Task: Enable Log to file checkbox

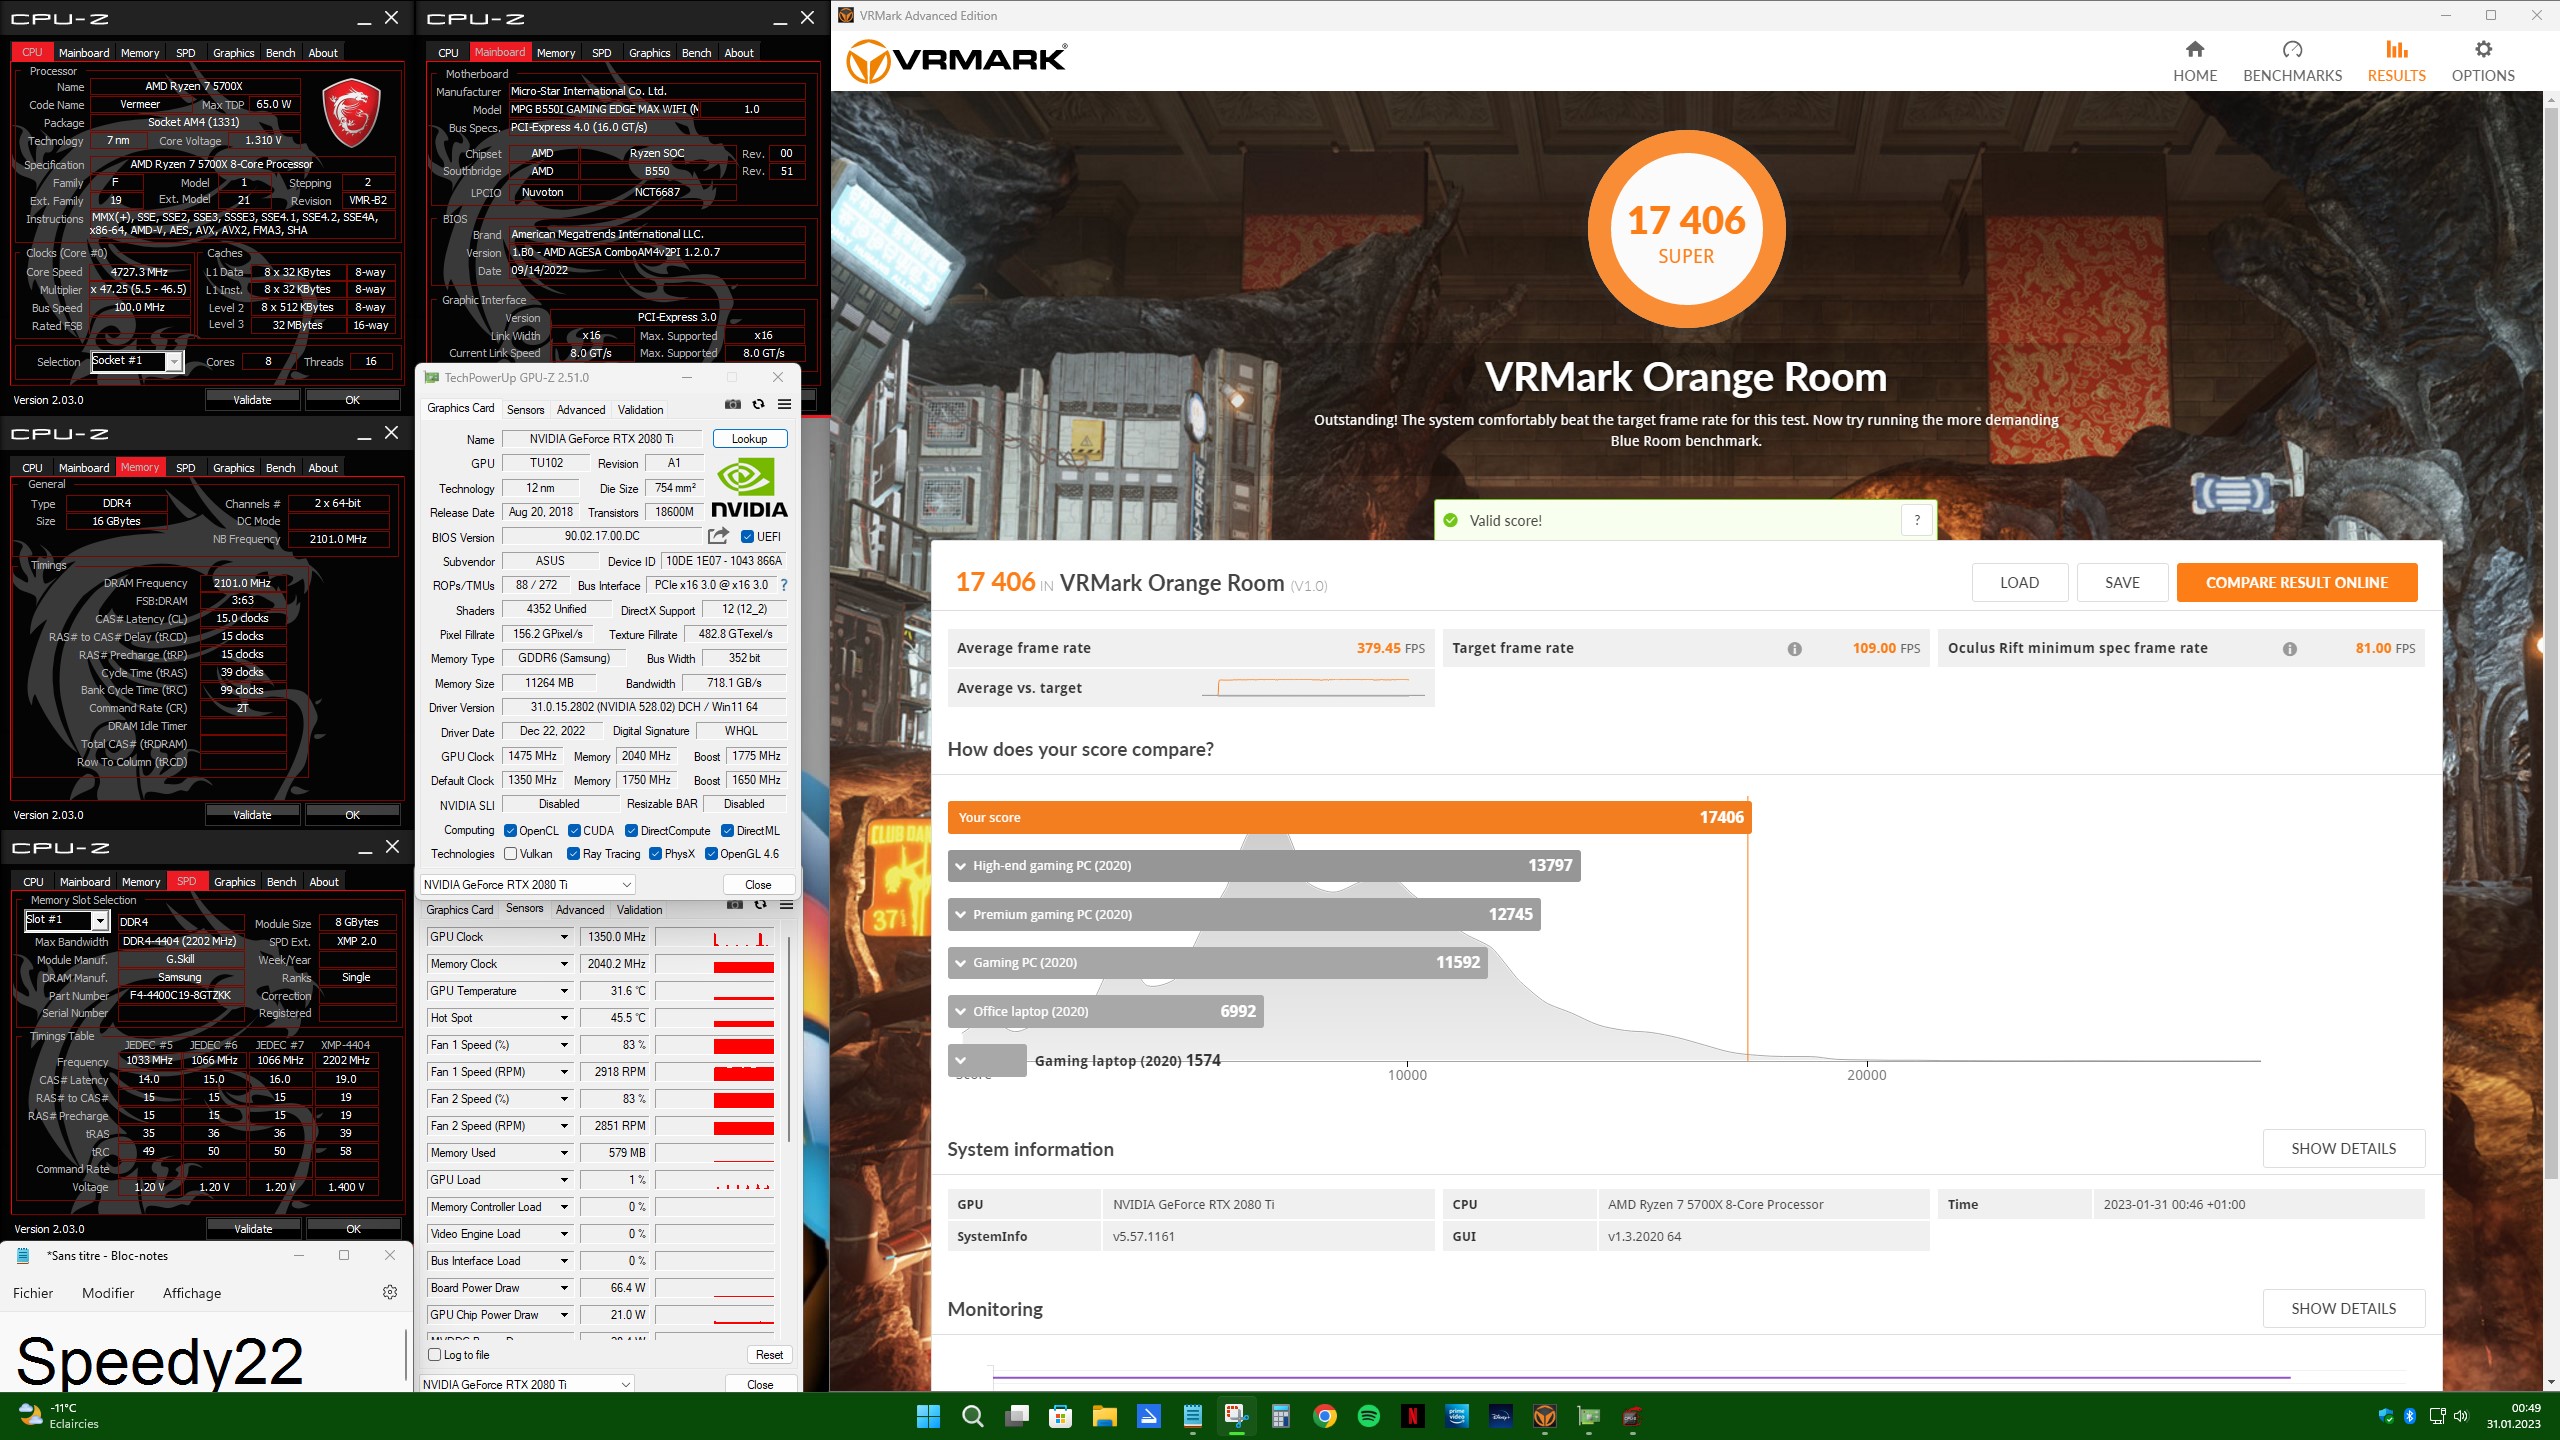Action: click(x=434, y=1355)
